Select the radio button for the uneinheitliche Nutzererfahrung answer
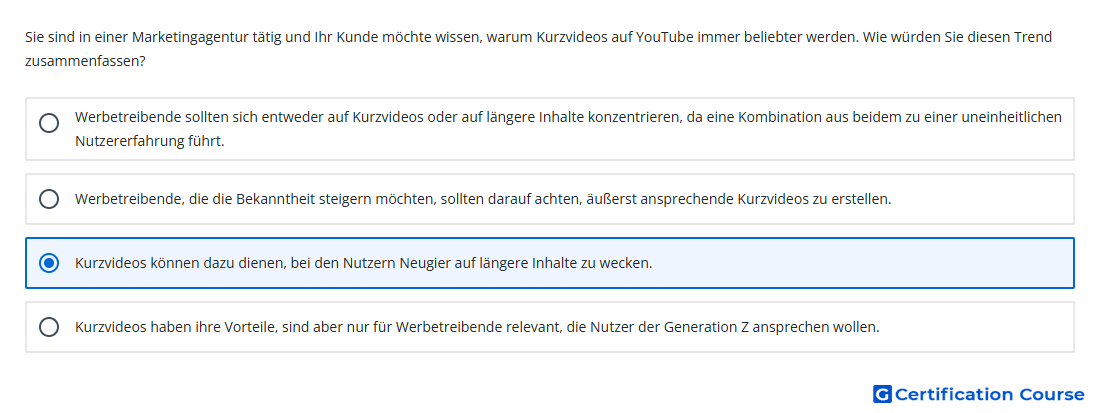Viewport: 1100px width, 413px height. point(49,123)
